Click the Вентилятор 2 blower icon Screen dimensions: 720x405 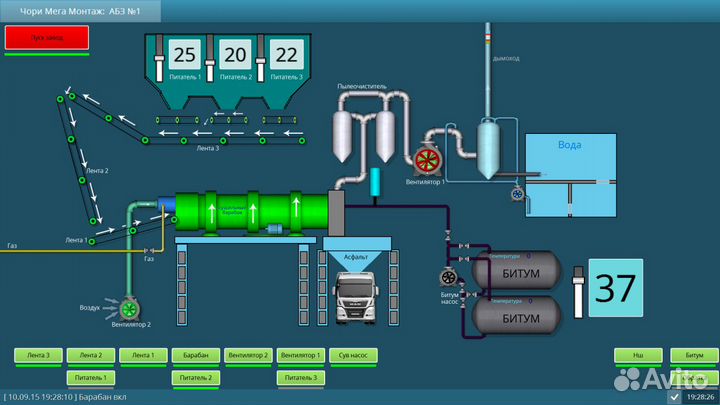[x=130, y=308]
